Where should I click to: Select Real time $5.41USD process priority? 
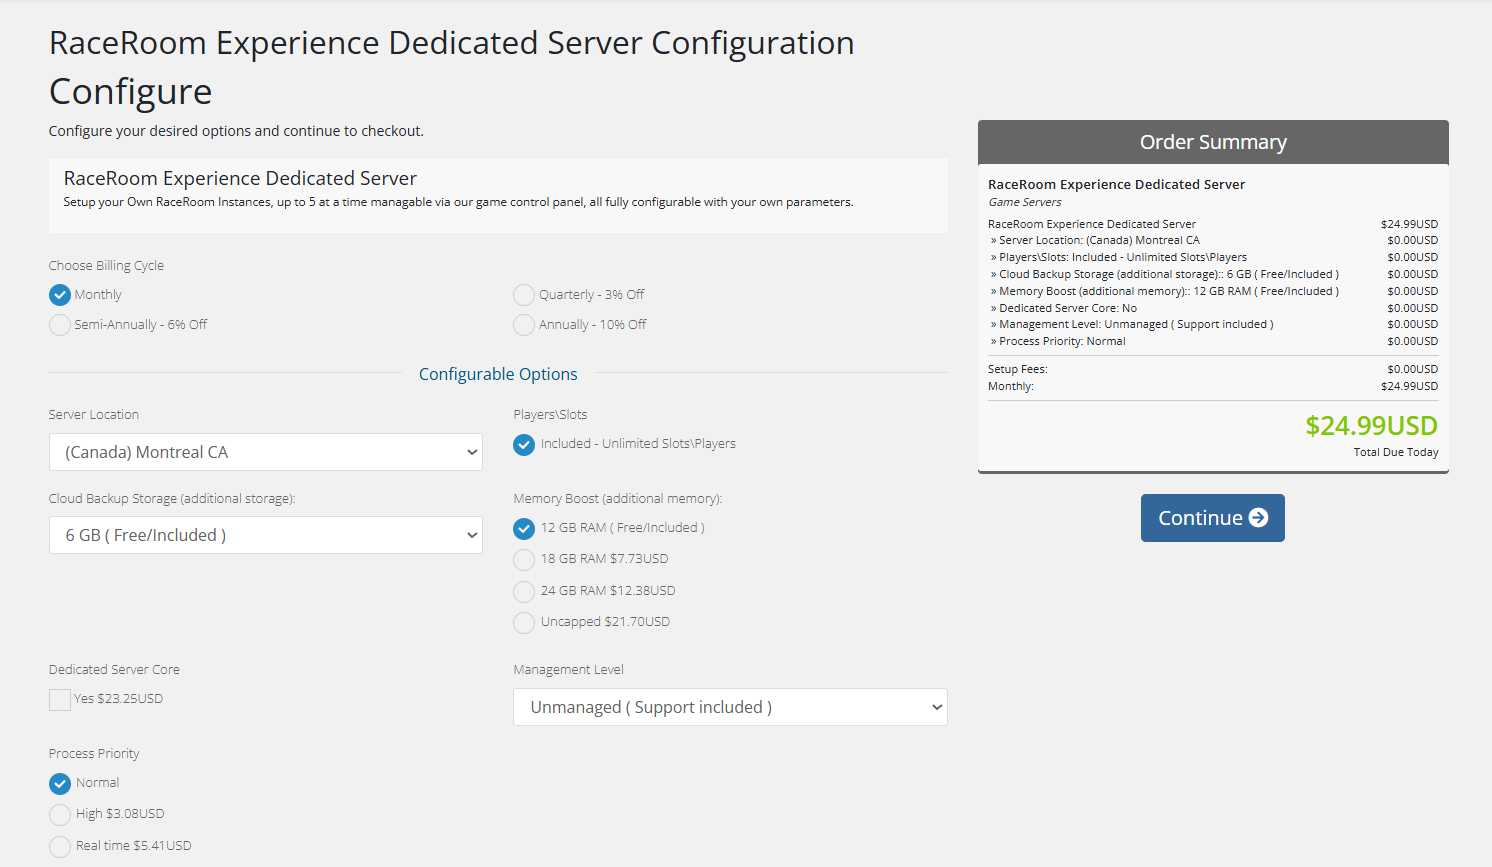(60, 846)
